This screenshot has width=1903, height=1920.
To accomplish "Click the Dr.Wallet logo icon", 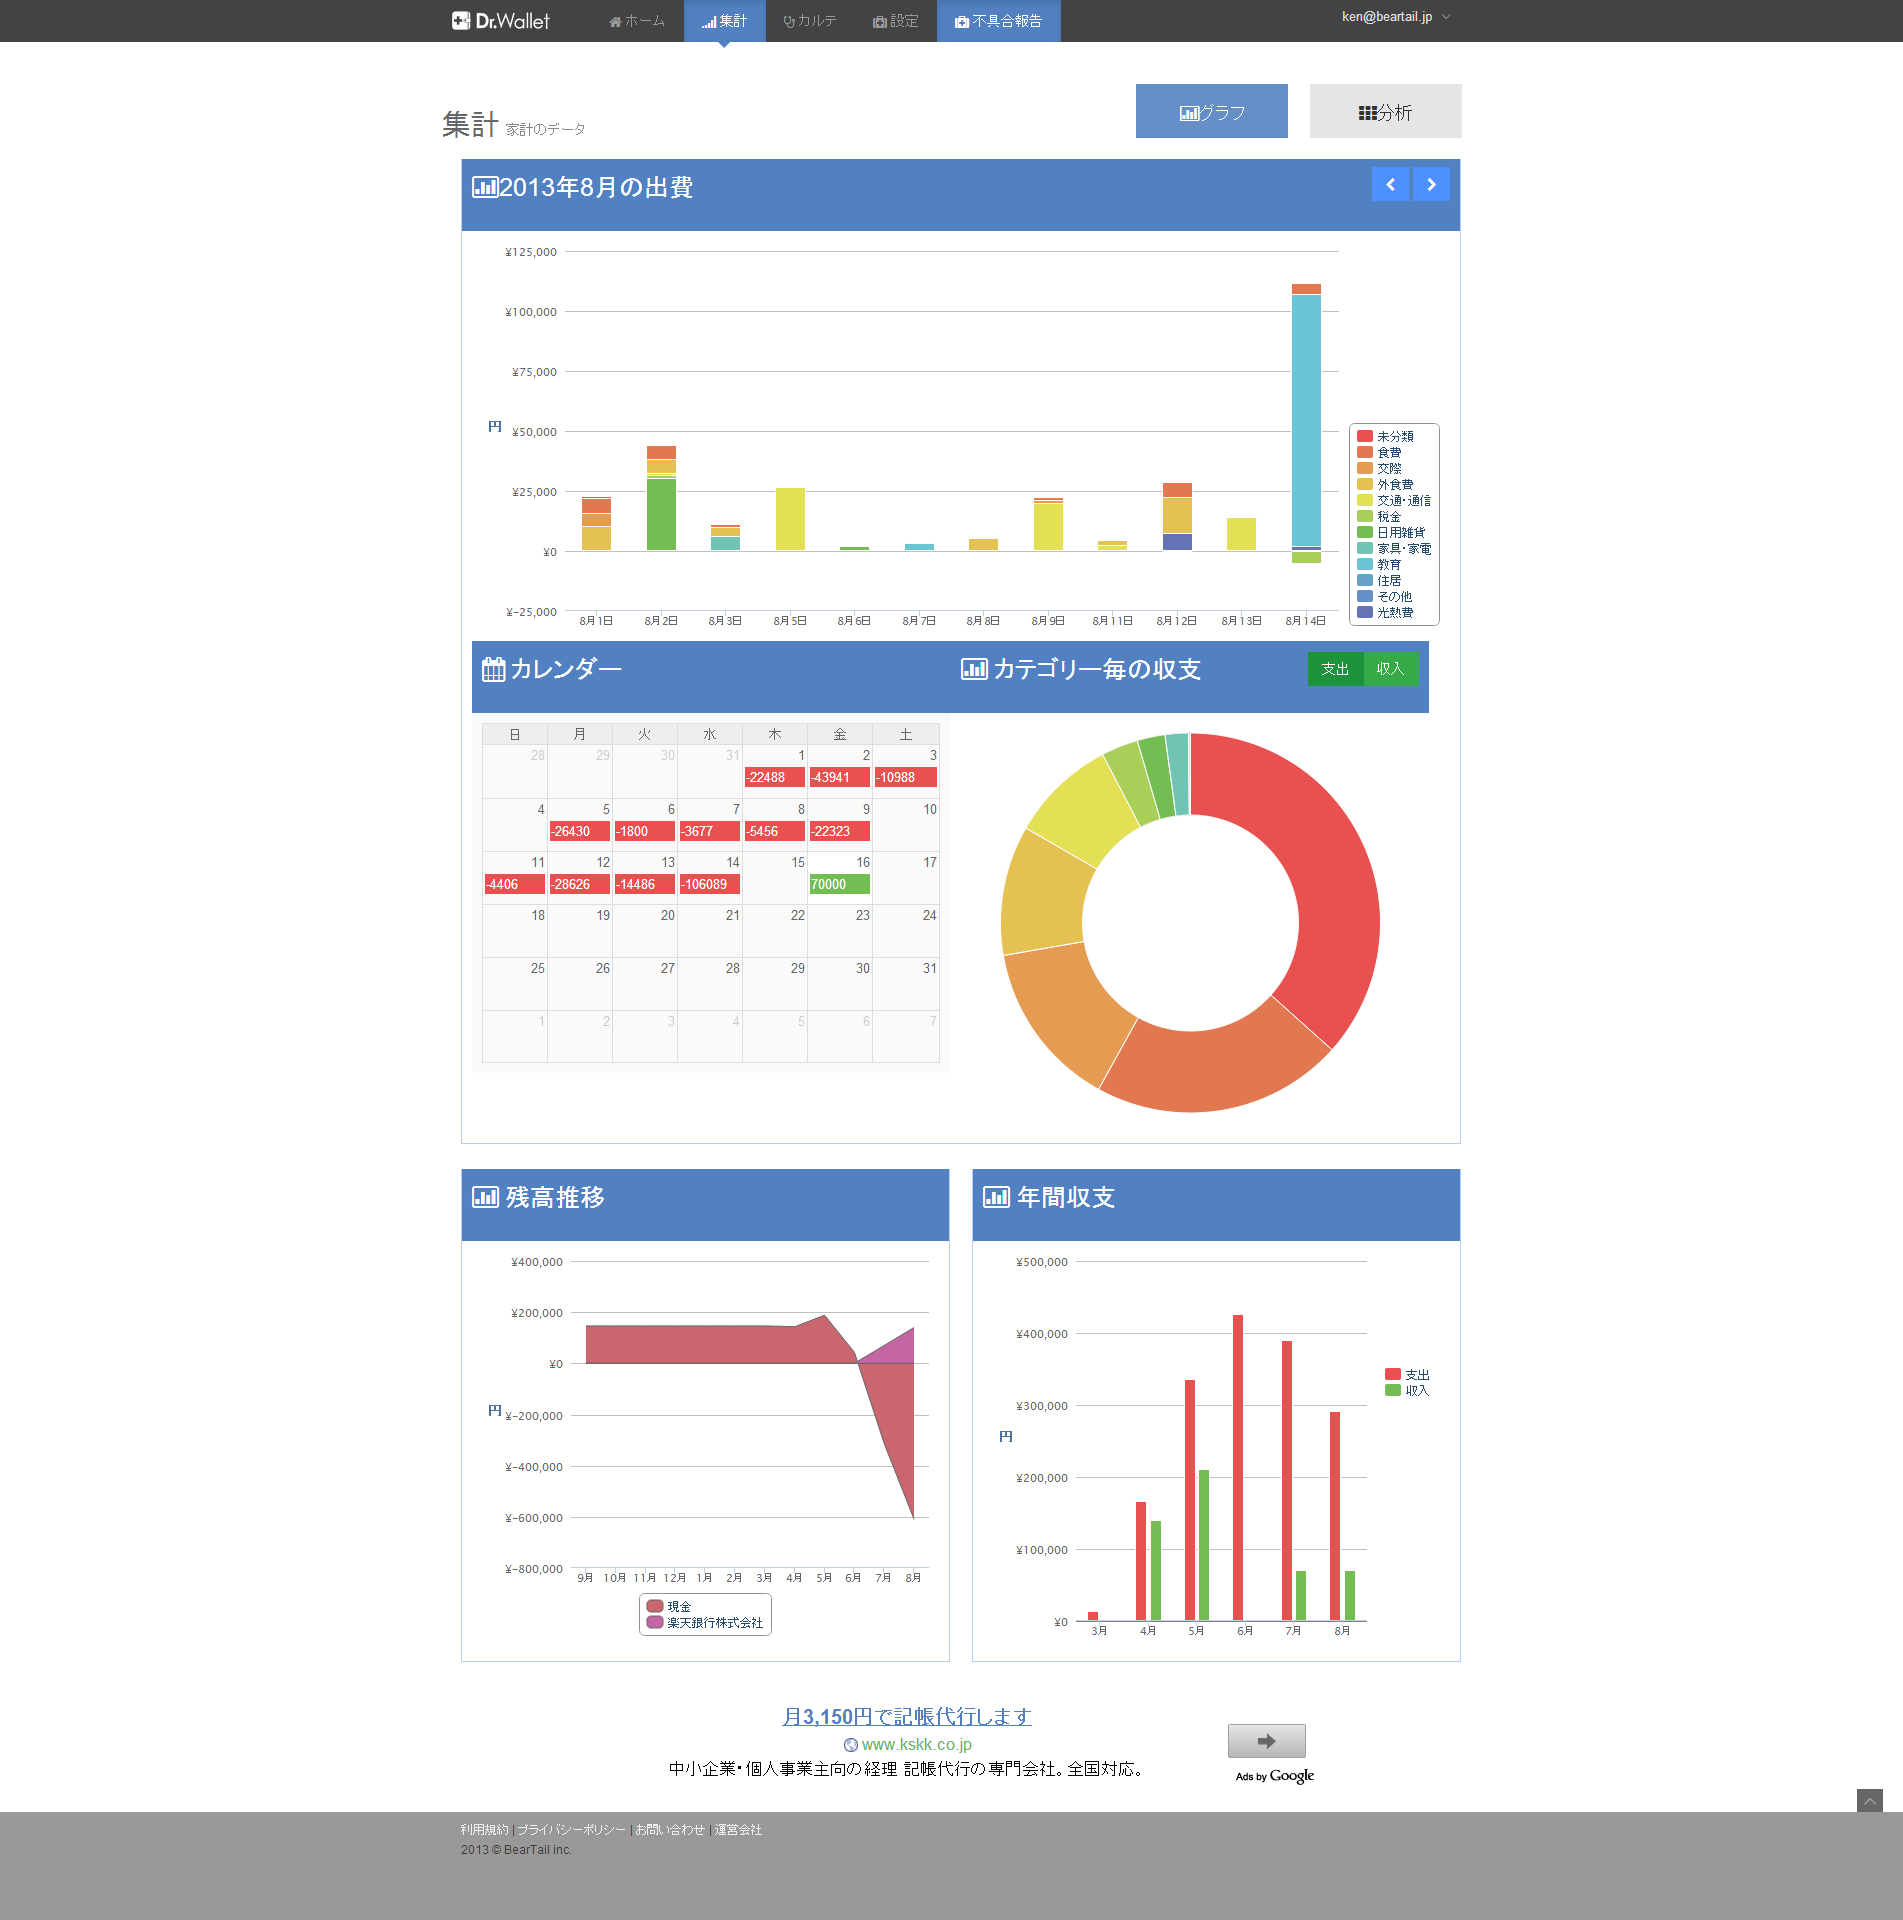I will coord(461,21).
